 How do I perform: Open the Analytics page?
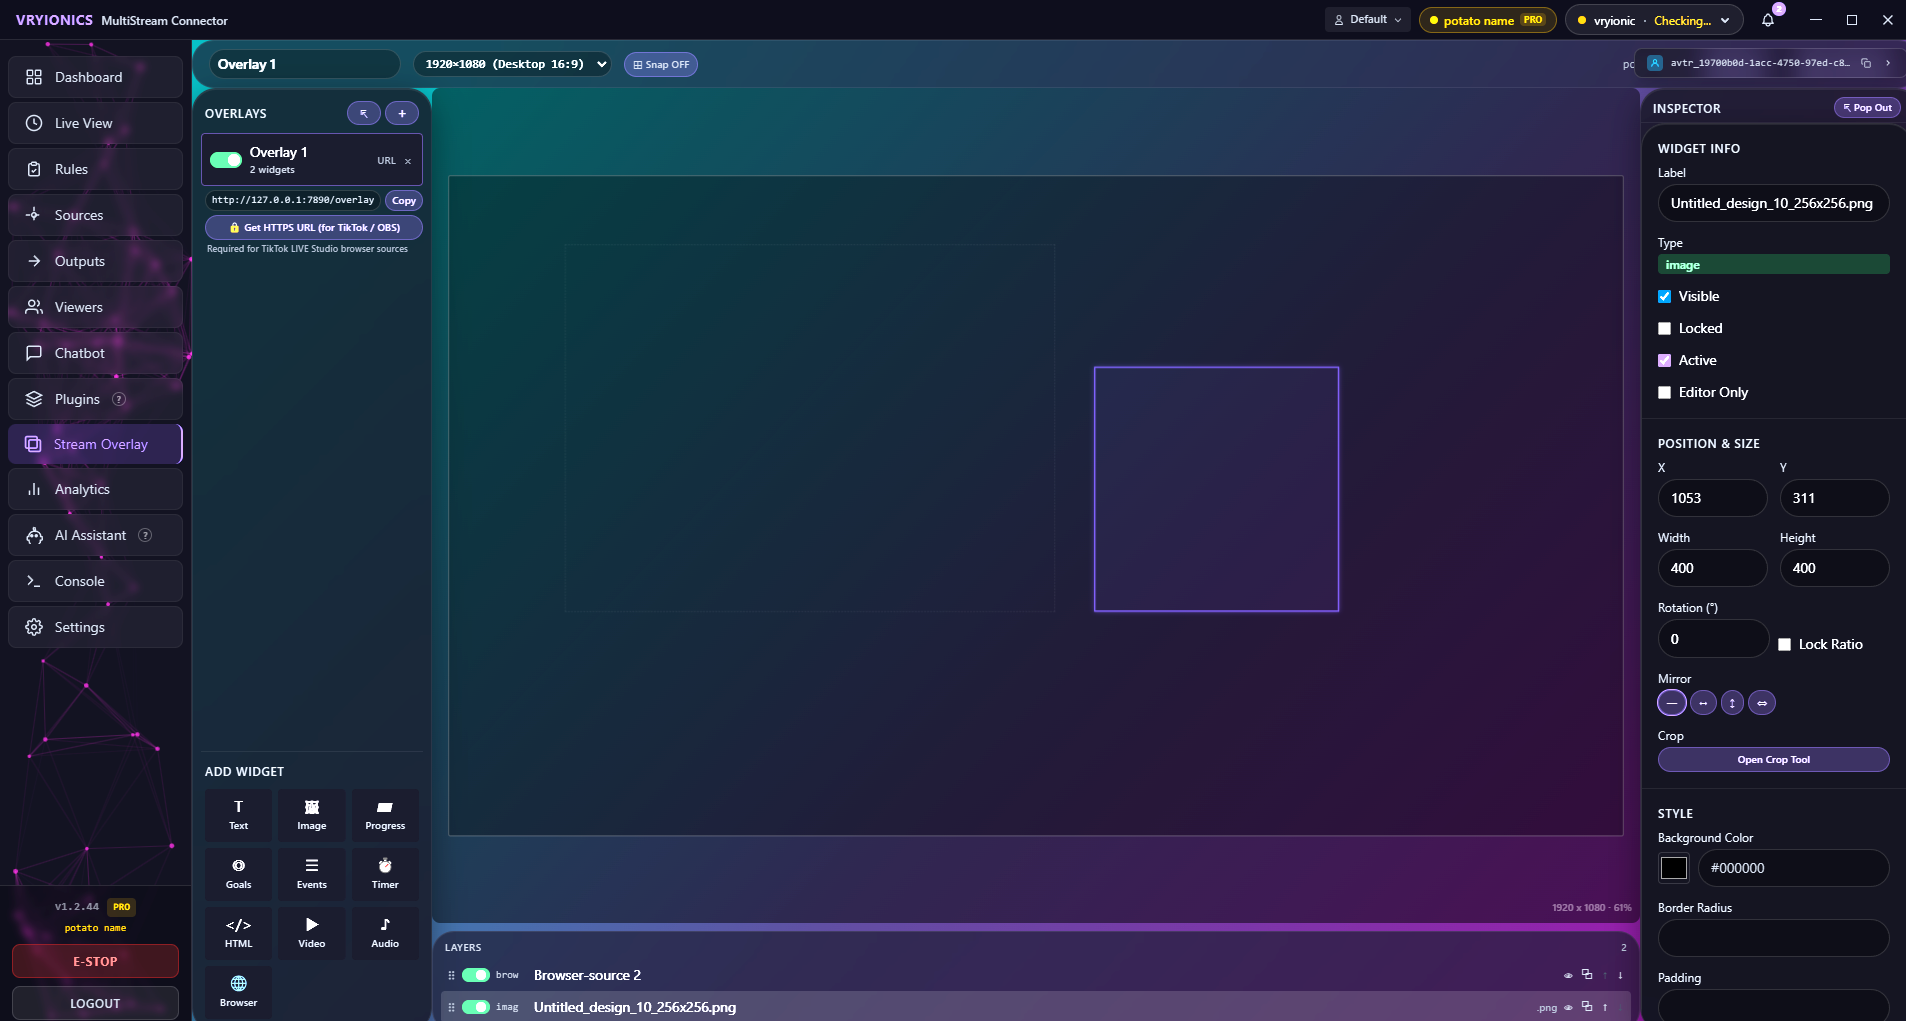coord(95,489)
